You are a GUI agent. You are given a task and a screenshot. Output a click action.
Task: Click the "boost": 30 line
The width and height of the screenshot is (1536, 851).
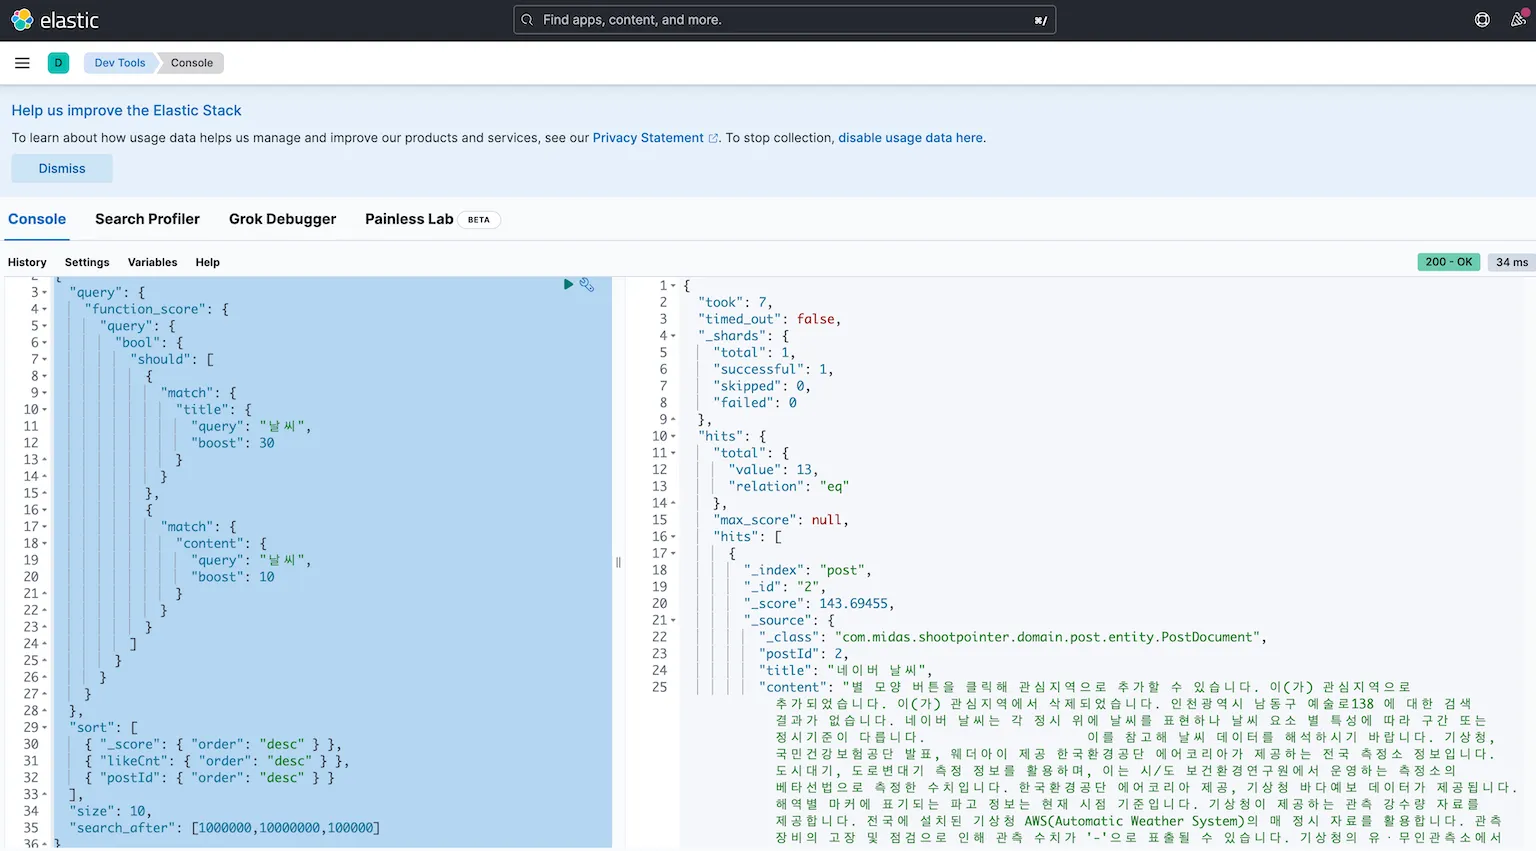(235, 443)
